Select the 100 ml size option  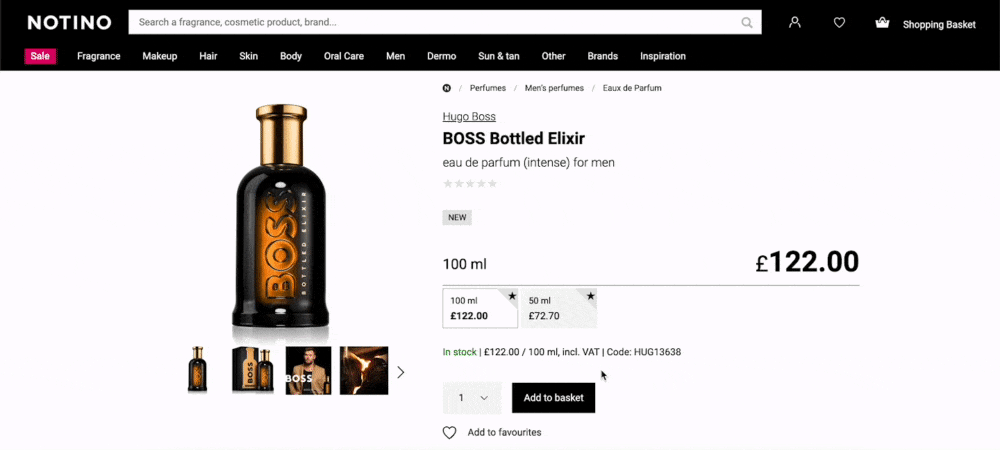480,308
